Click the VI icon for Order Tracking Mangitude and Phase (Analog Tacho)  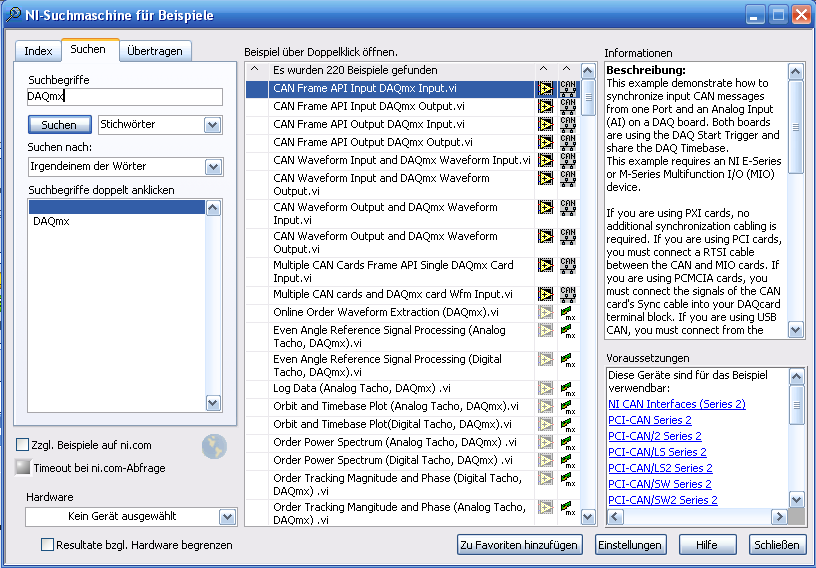click(545, 507)
